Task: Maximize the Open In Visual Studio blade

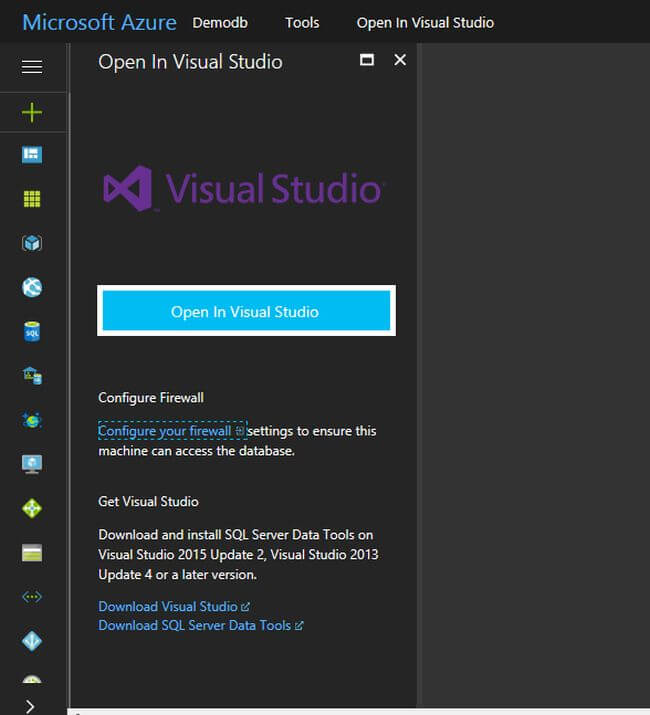Action: point(367,60)
